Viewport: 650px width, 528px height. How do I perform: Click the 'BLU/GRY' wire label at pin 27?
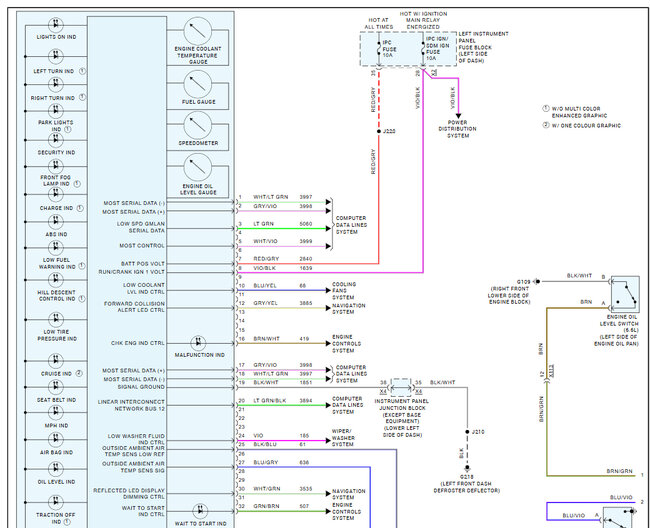(x=265, y=462)
